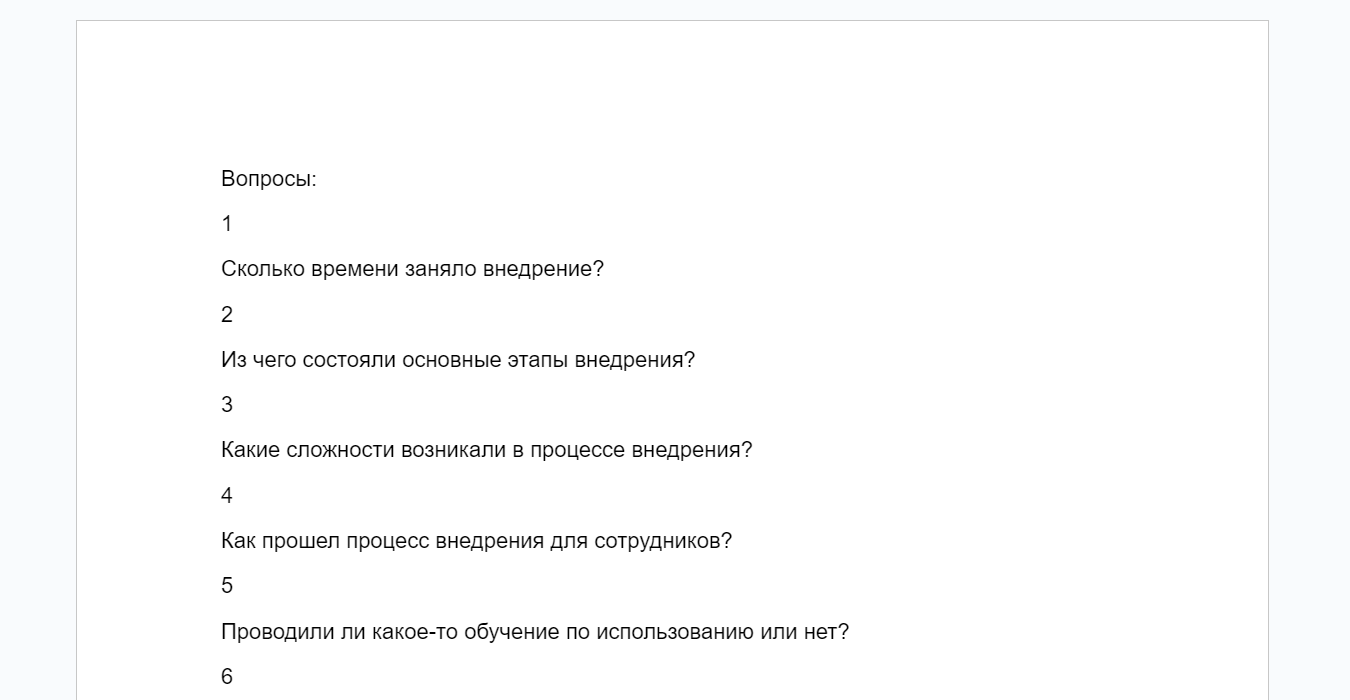Click the word "сотрудников?" in the fourth question
Viewport: 1350px width, 700px height.
(663, 541)
